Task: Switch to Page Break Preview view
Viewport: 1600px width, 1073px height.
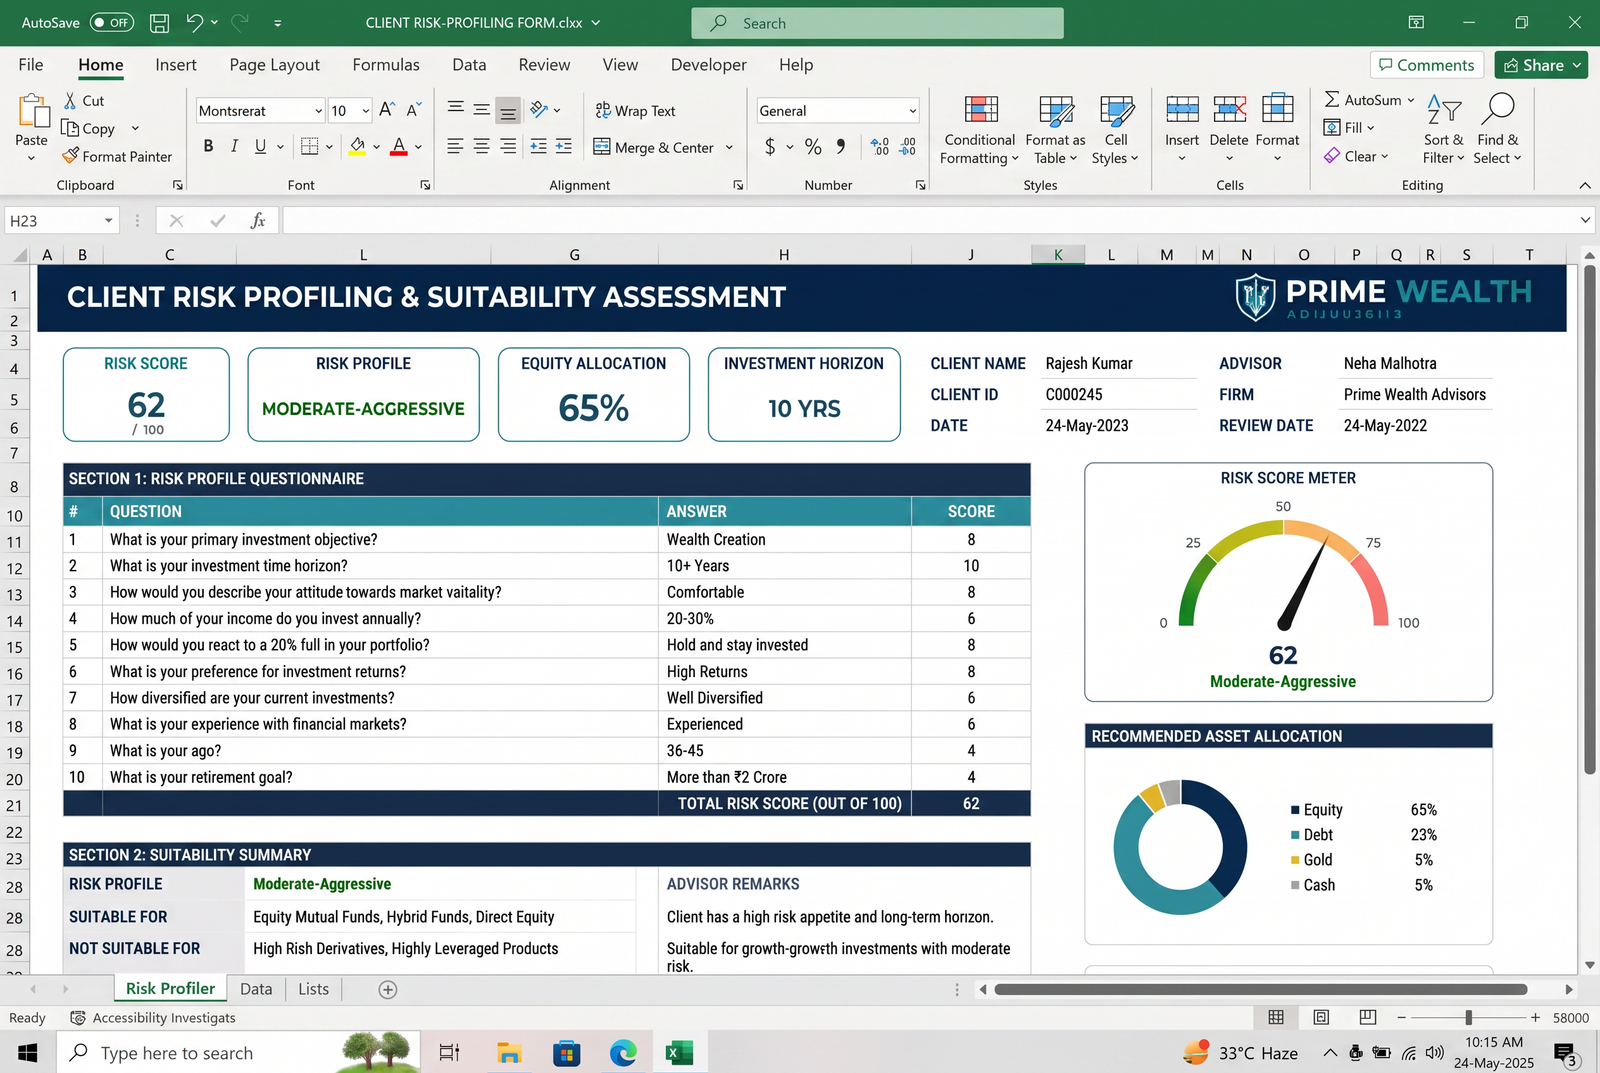Action: pyautogui.click(x=1367, y=1017)
